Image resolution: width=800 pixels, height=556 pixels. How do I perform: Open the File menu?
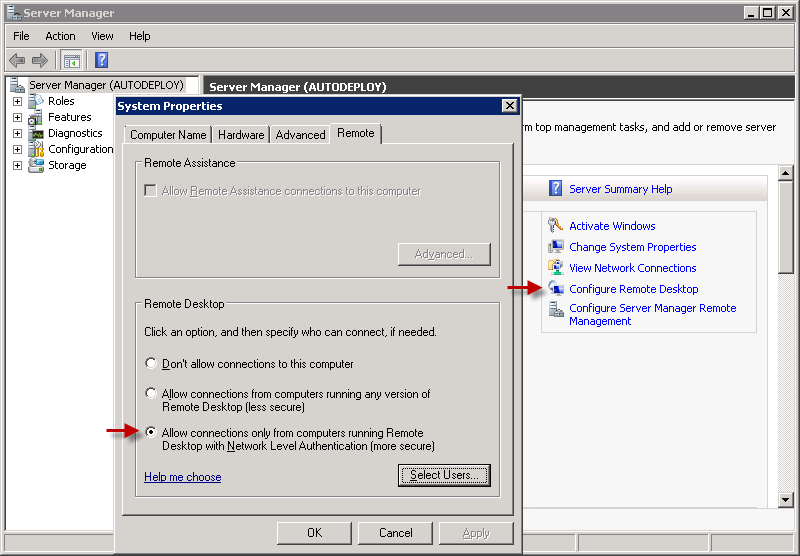pyautogui.click(x=21, y=36)
